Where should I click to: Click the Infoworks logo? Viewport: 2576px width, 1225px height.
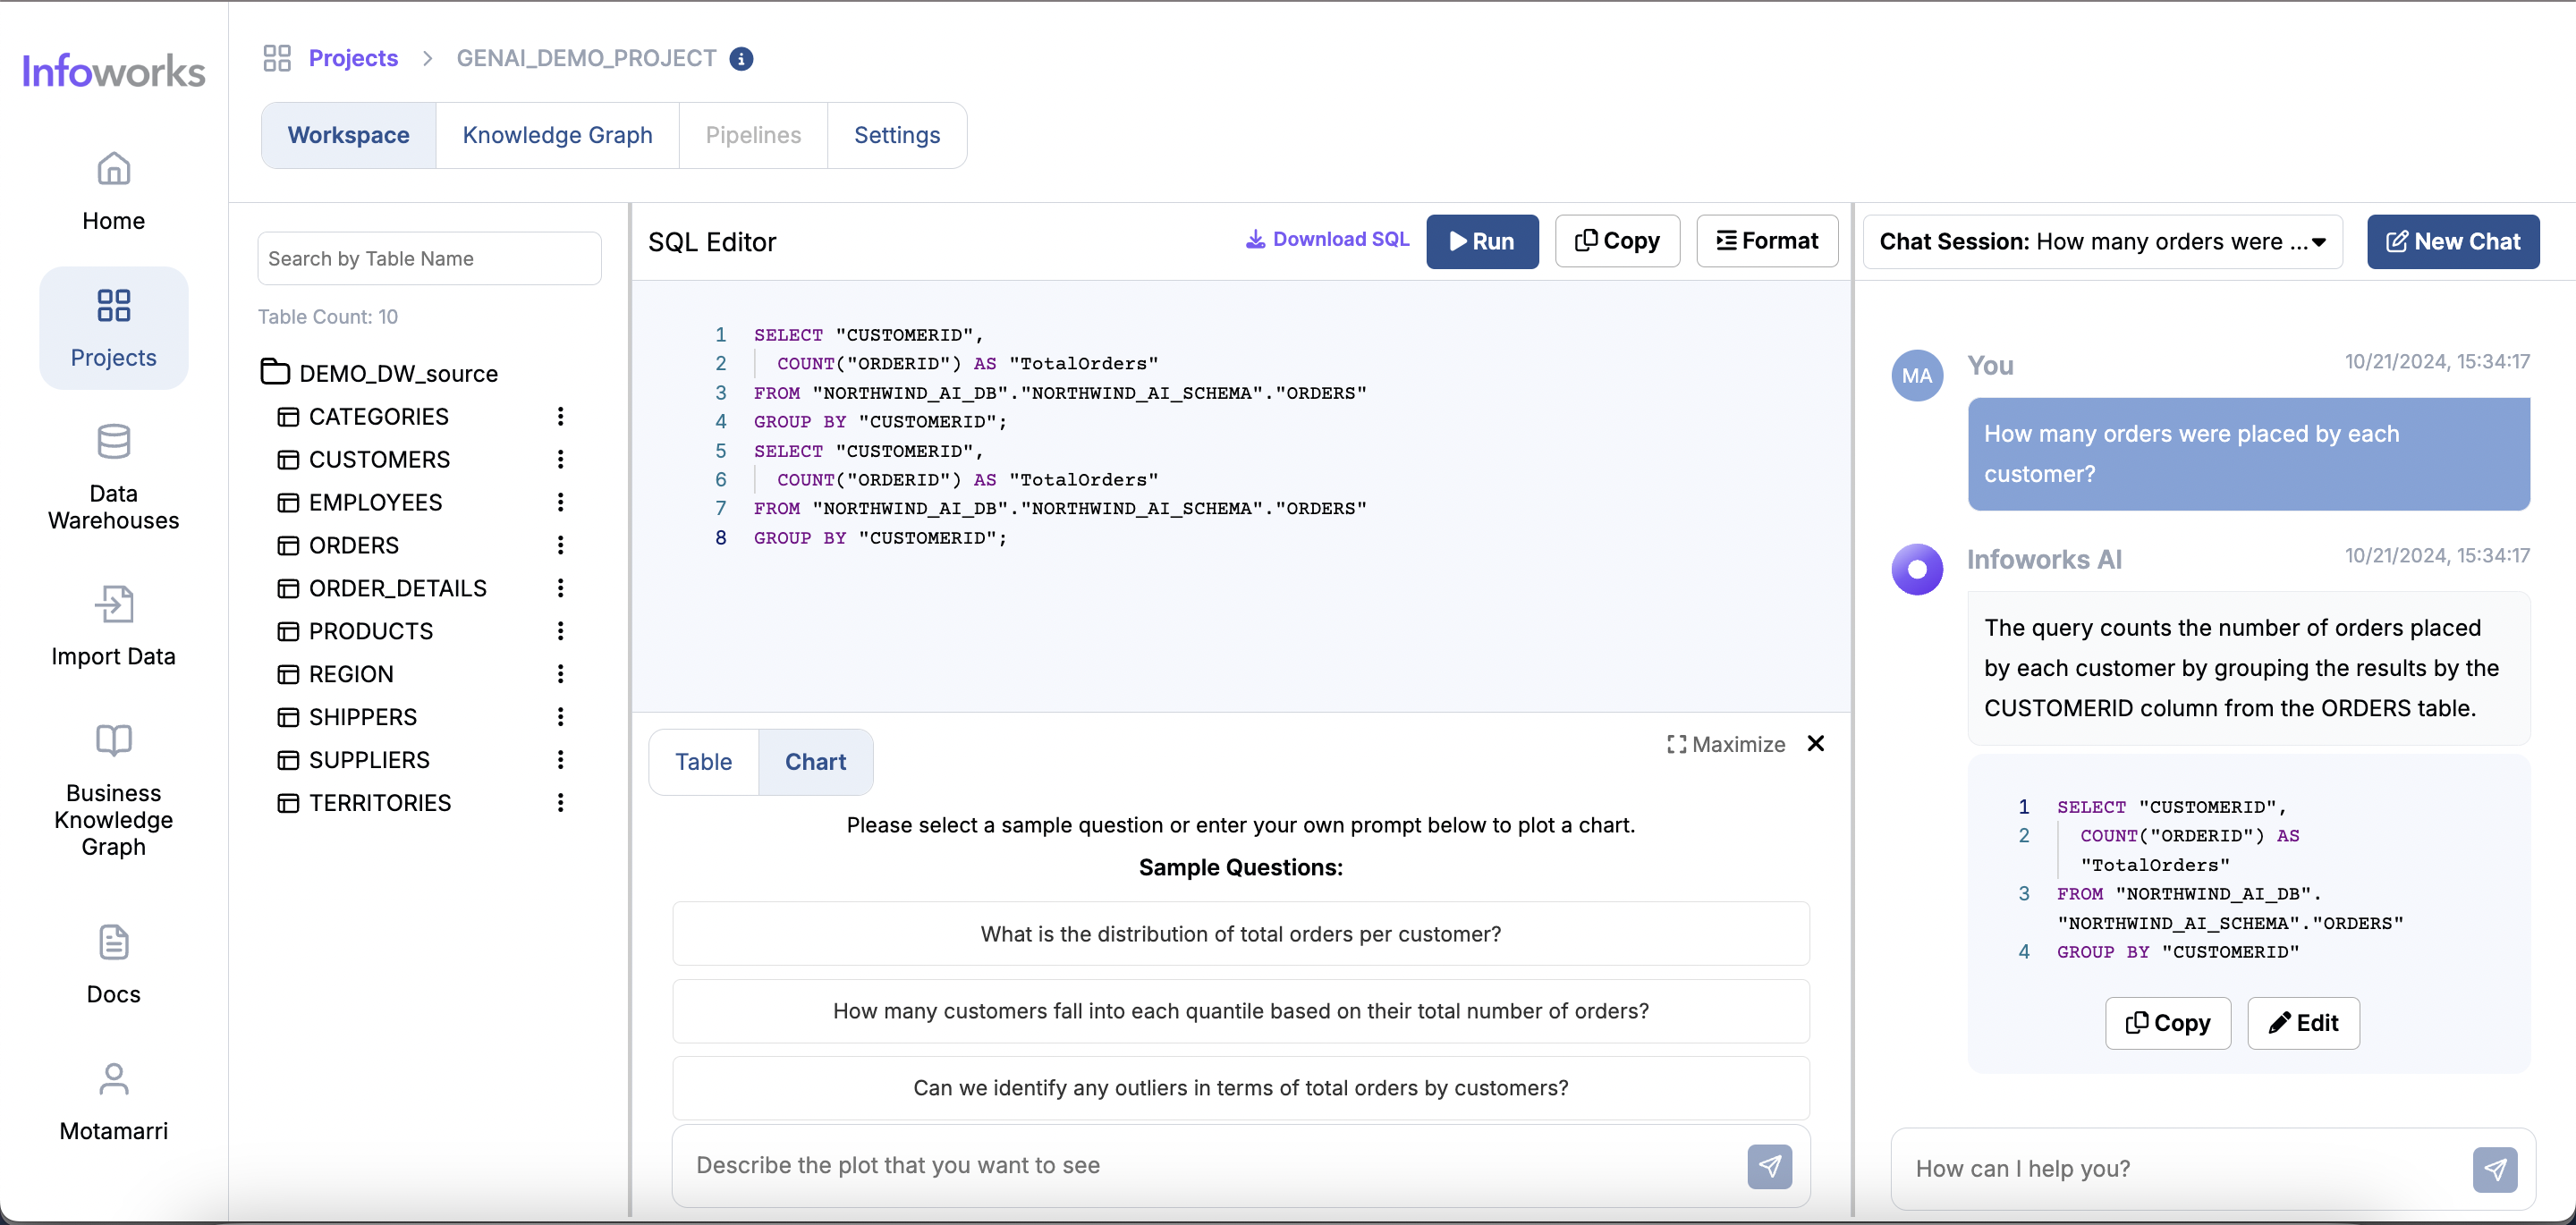(113, 71)
